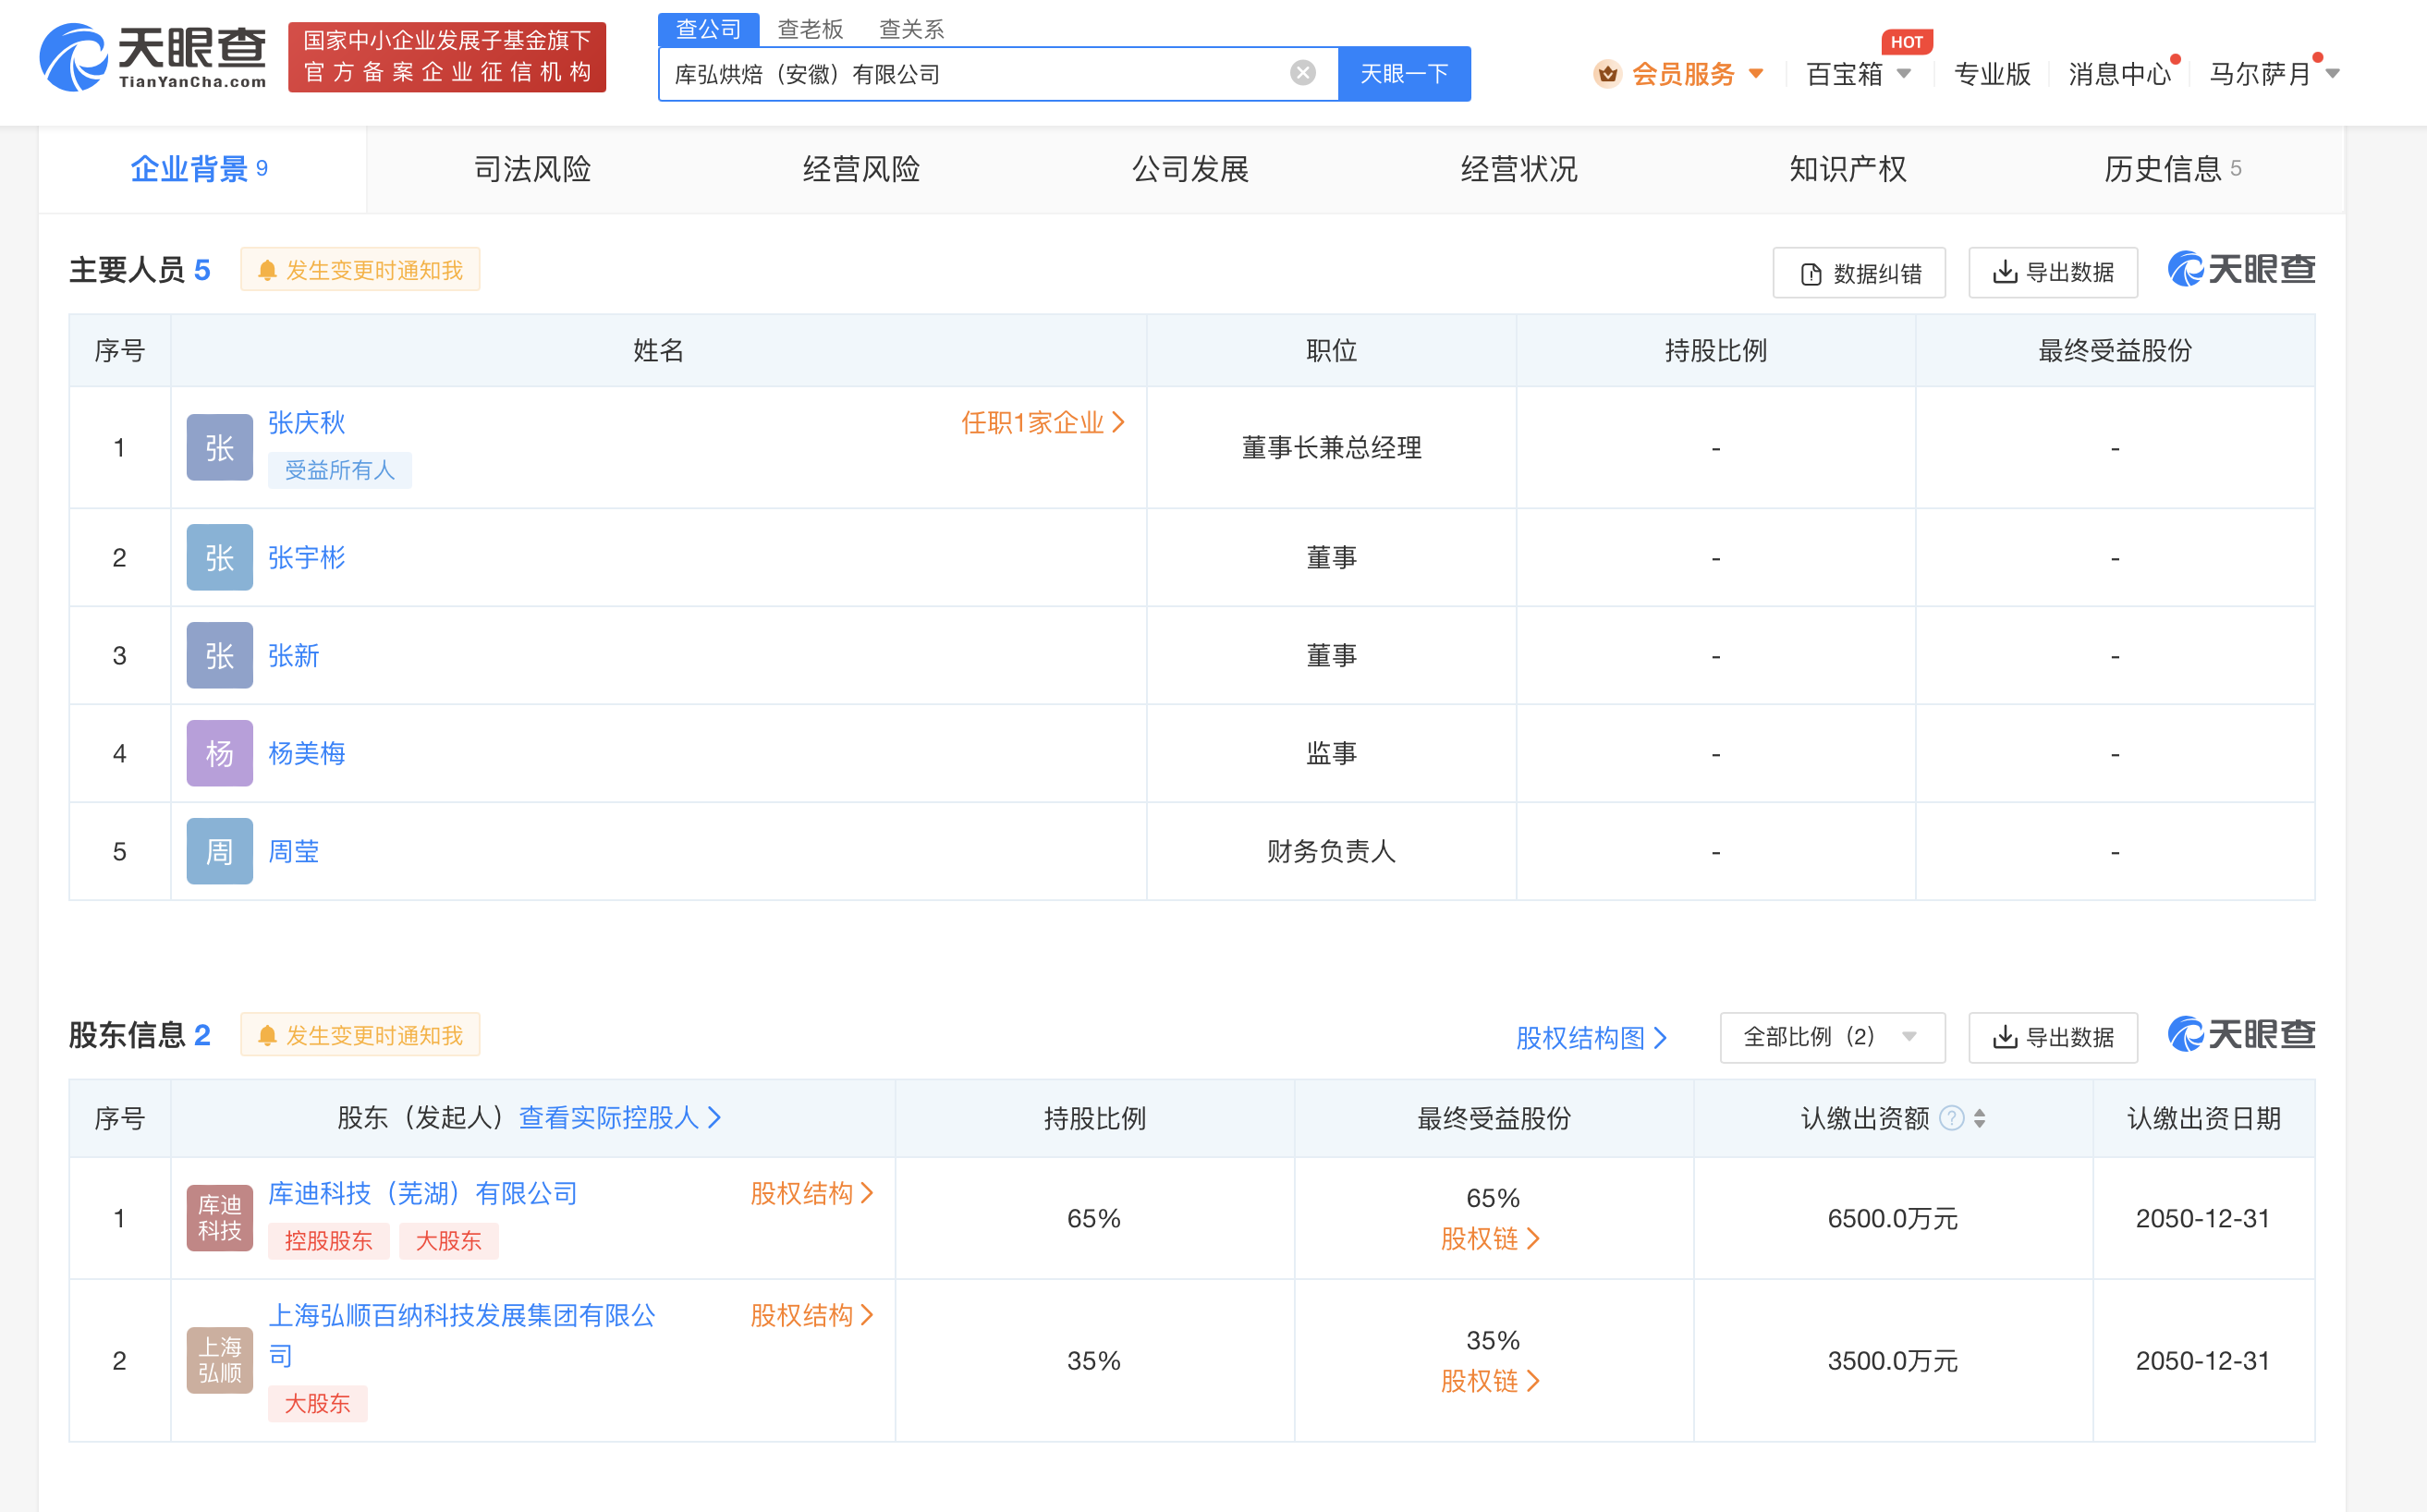Click 发生变更时通知我 bell in 股东信息 section
2427x1512 pixels.
tap(360, 1035)
